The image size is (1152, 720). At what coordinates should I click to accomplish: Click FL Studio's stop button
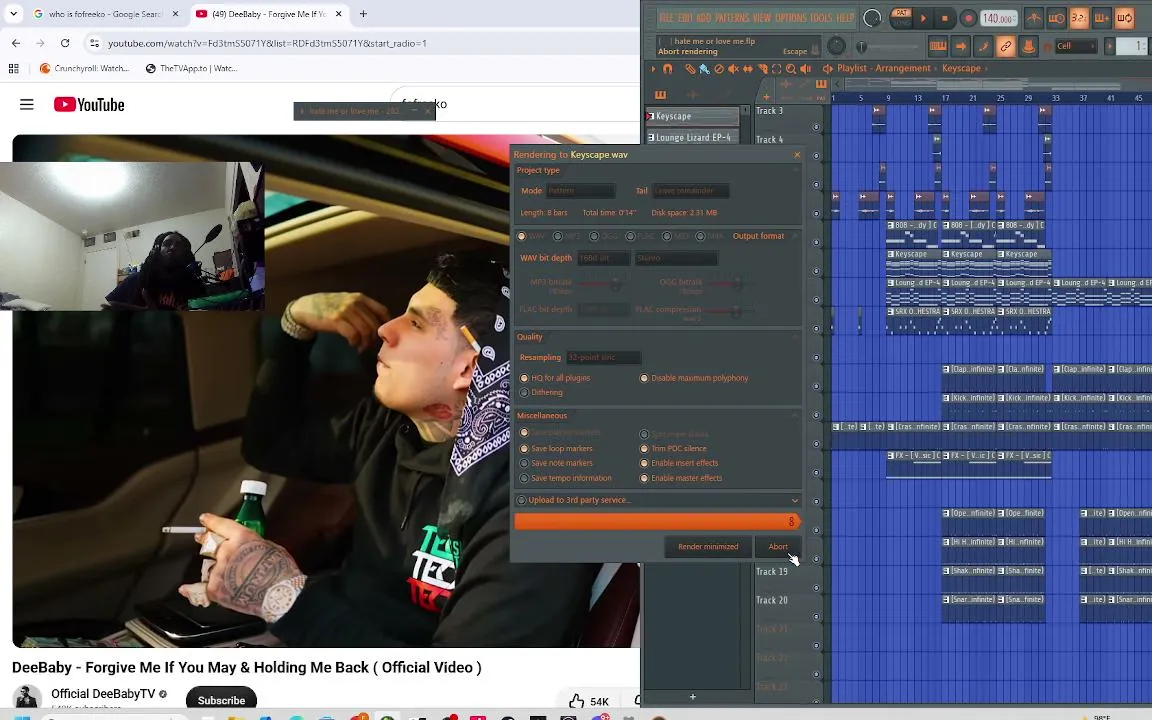[946, 18]
